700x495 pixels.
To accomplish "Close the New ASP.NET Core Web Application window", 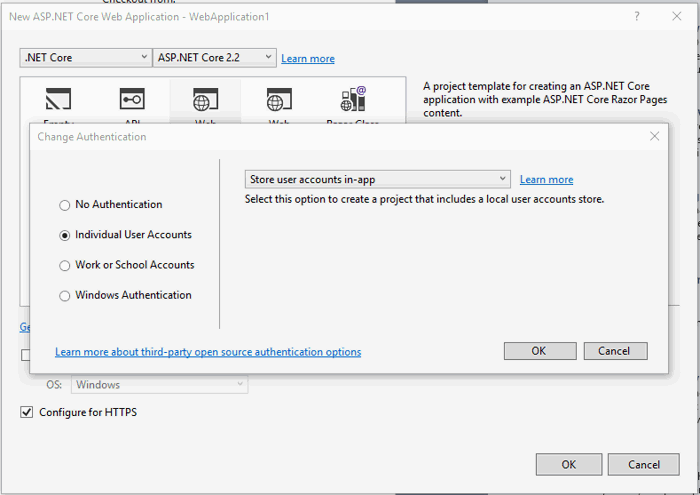I will pos(676,17).
